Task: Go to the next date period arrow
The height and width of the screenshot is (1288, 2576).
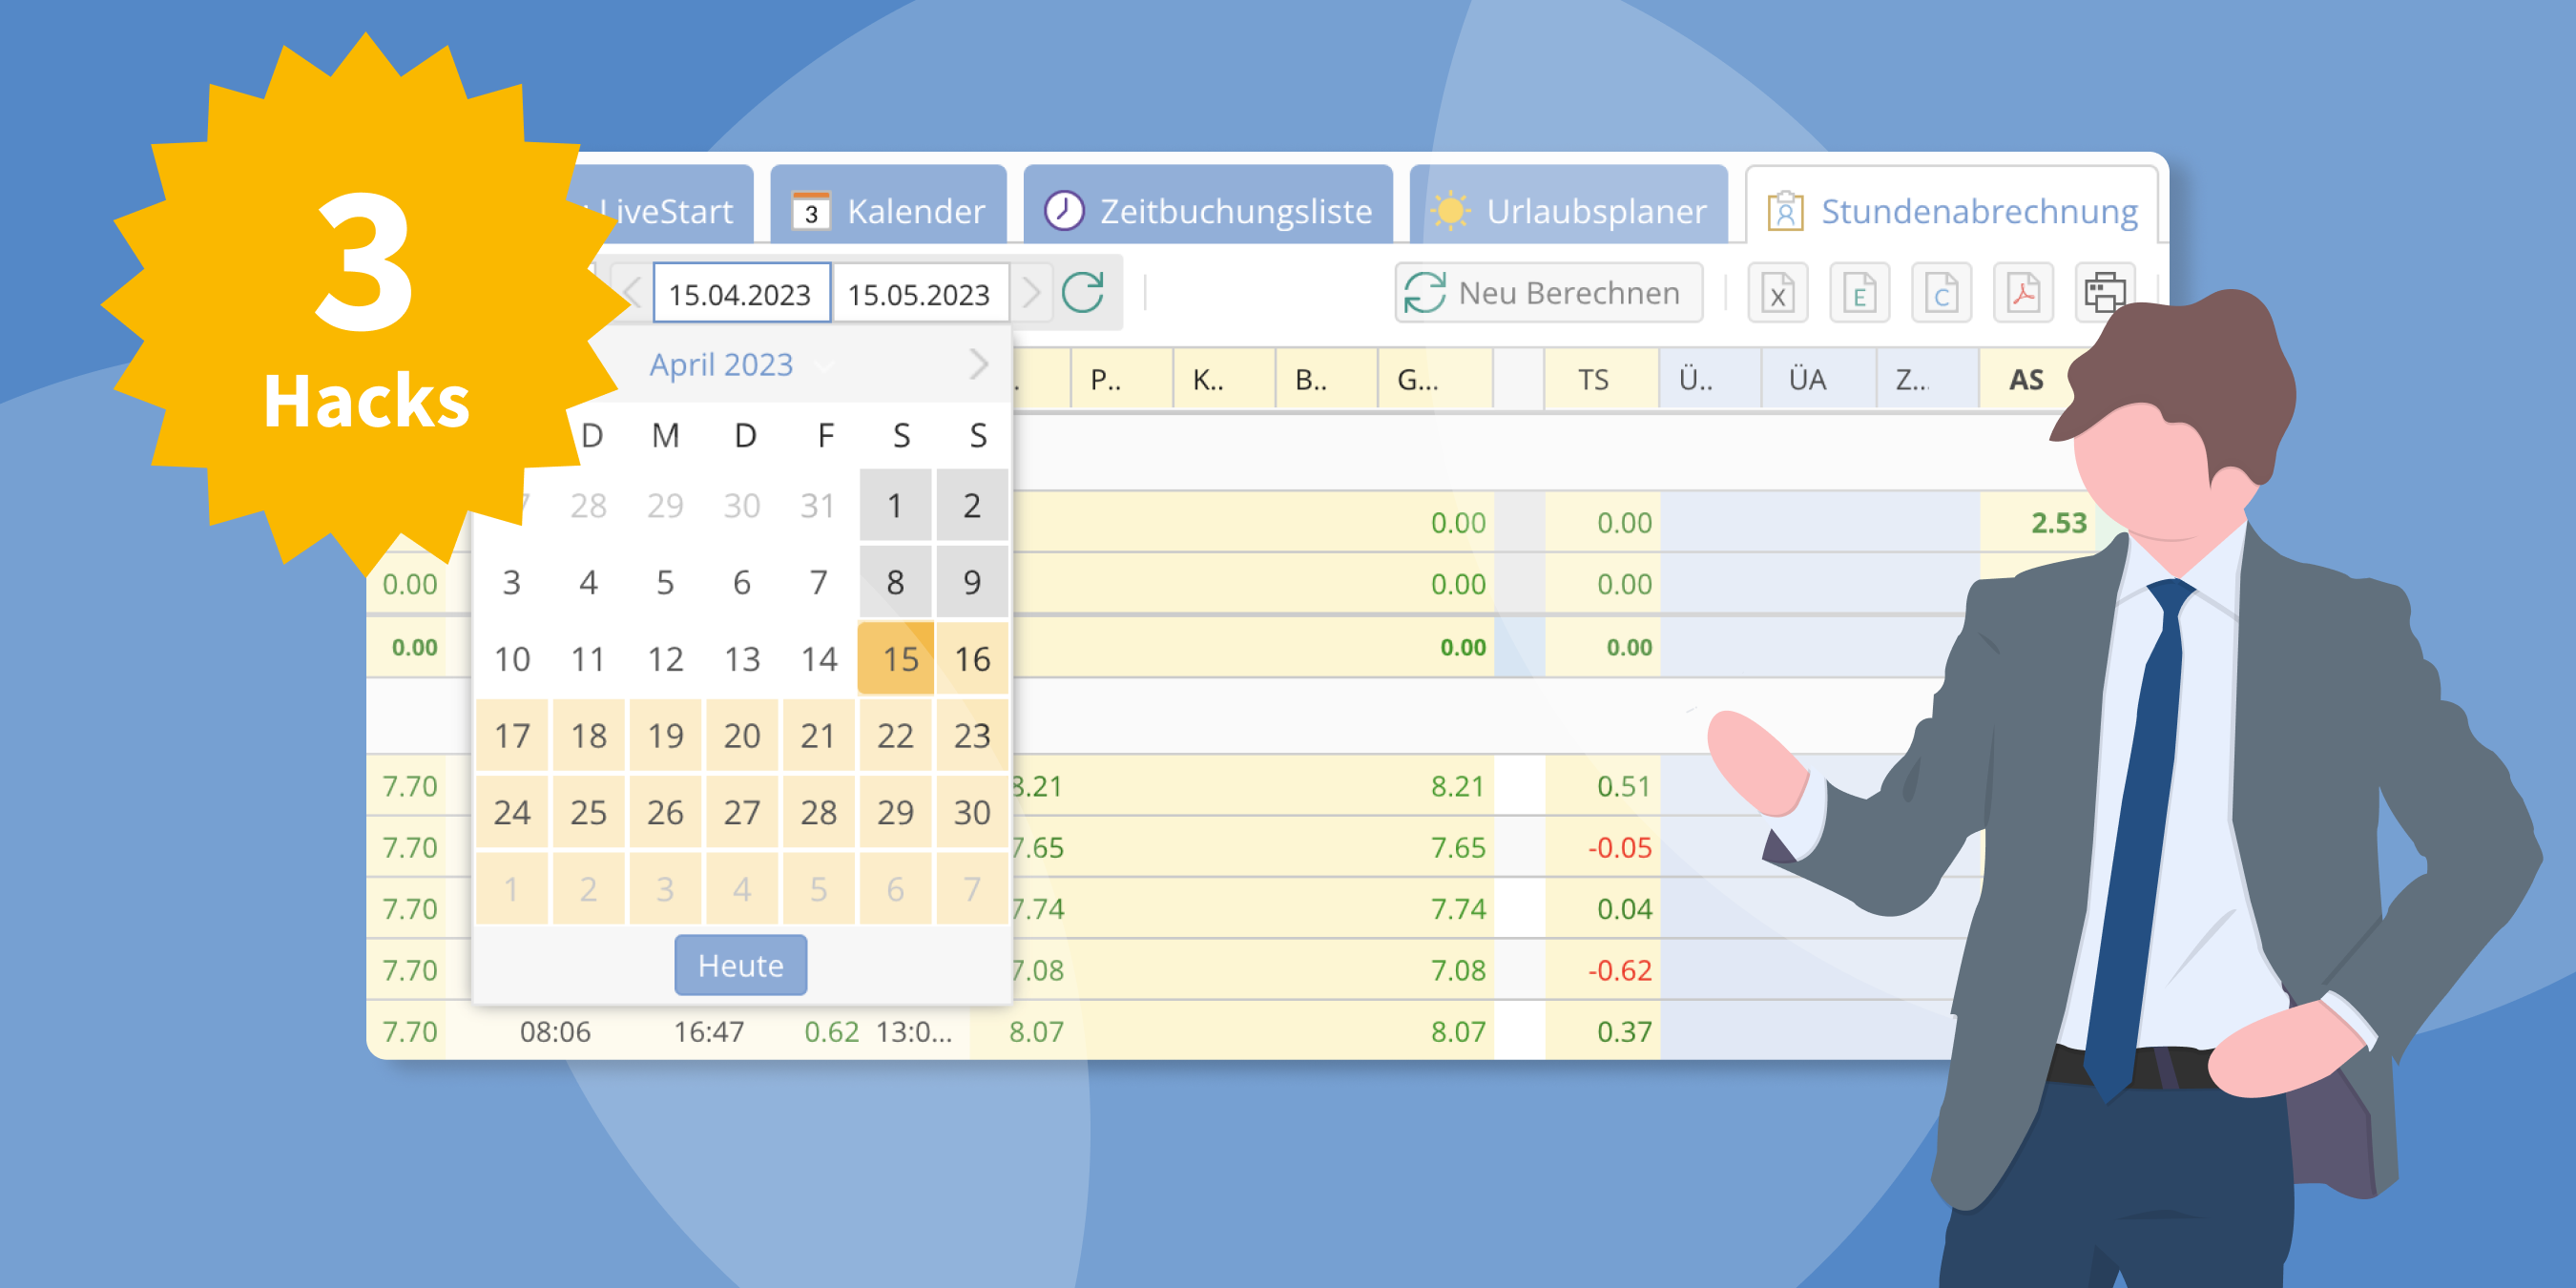Action: (x=1031, y=293)
